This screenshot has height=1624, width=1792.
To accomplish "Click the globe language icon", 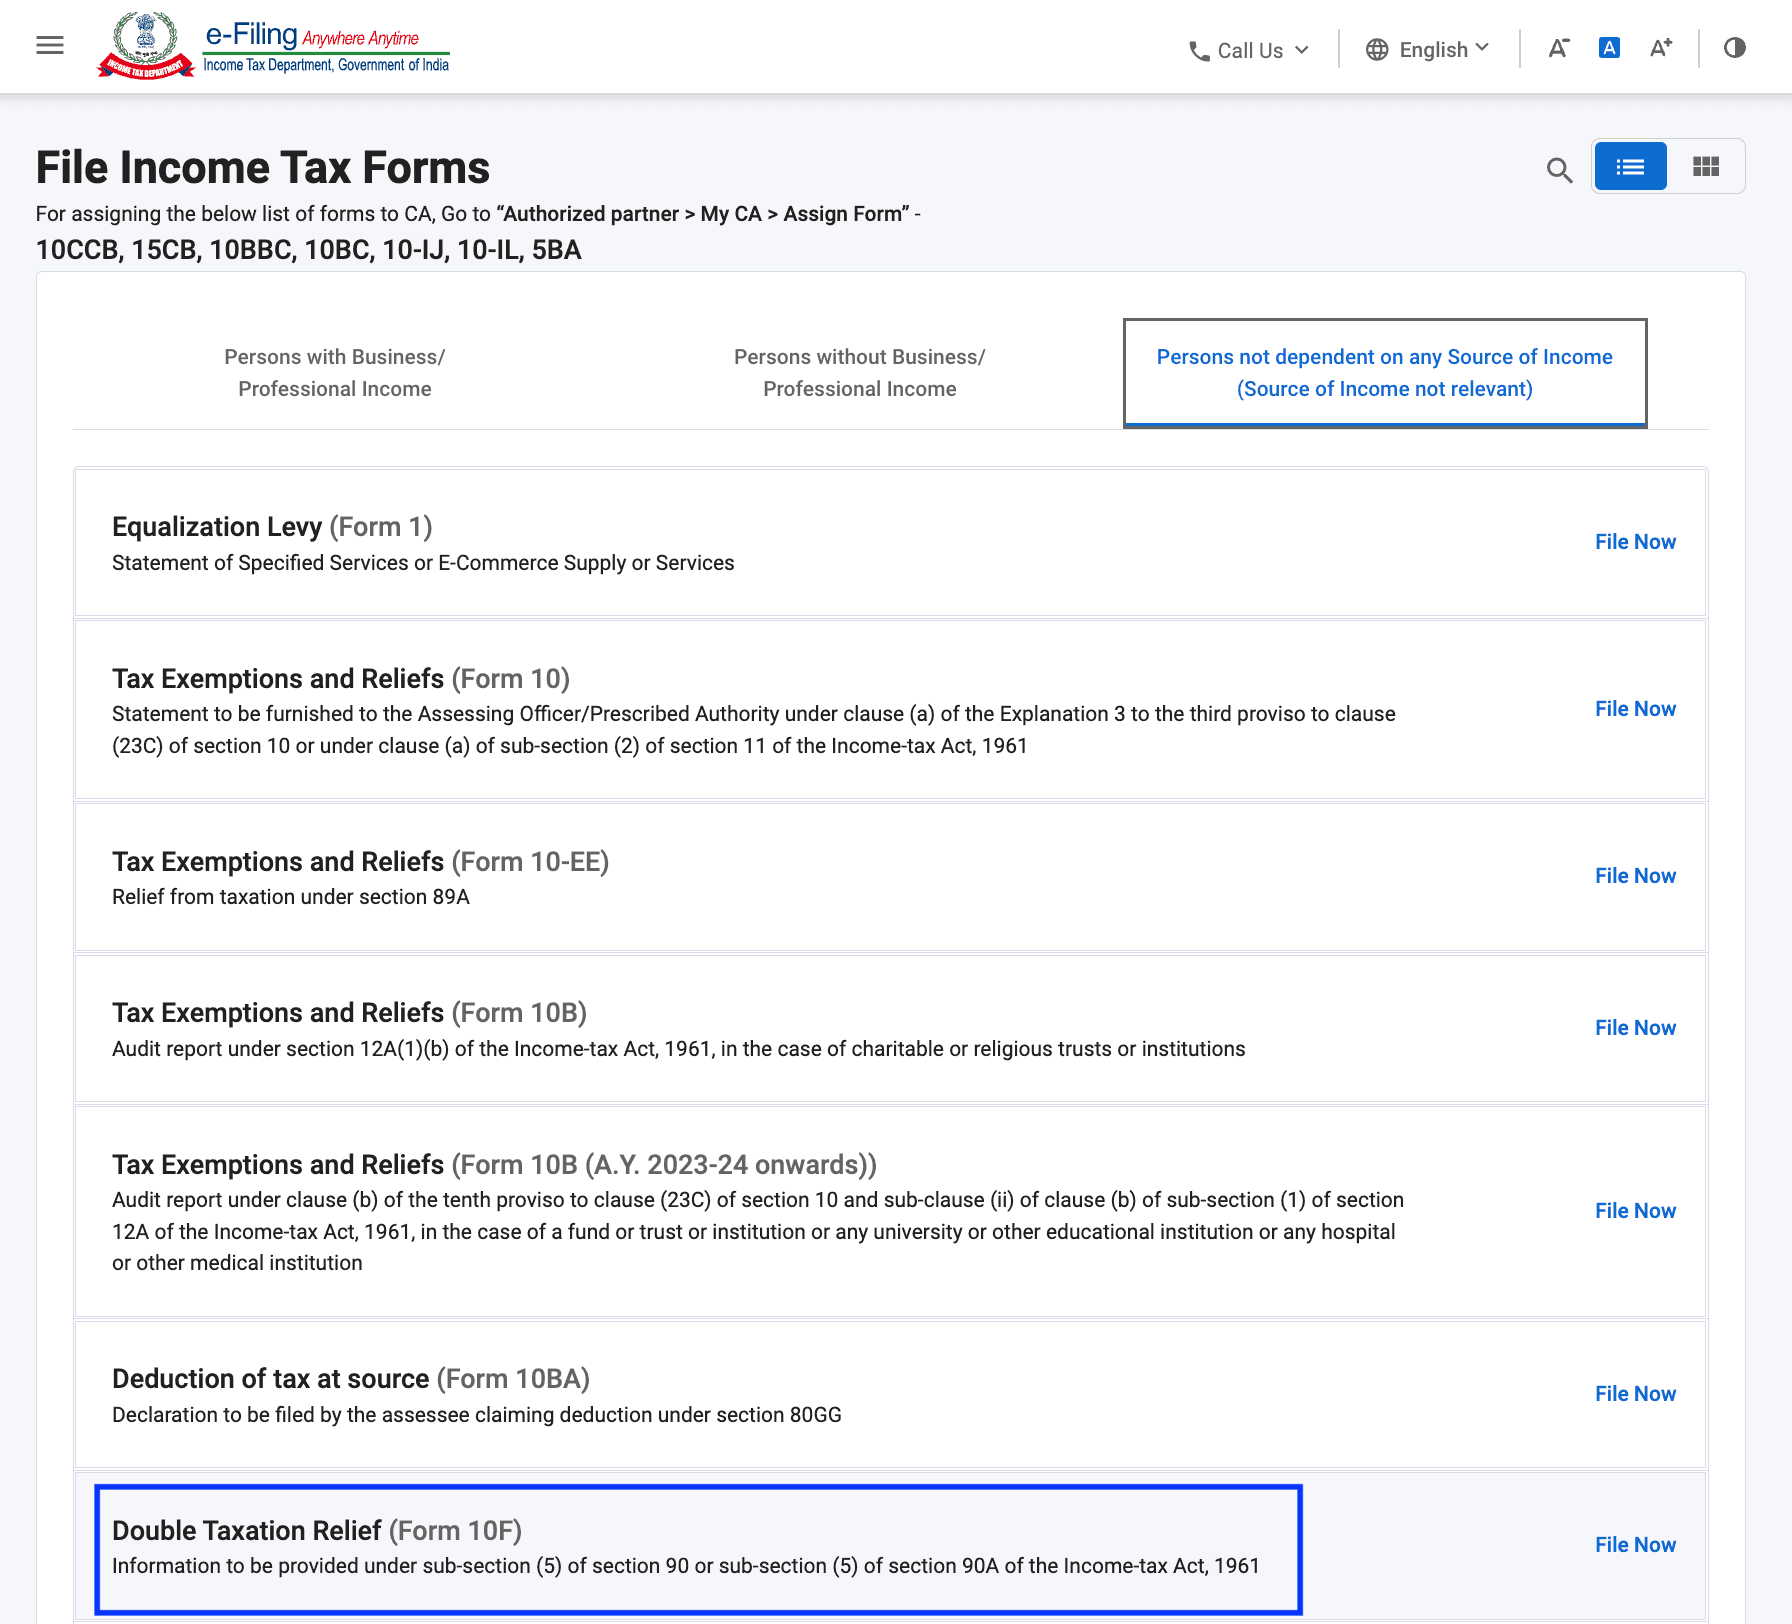I will (1377, 50).
